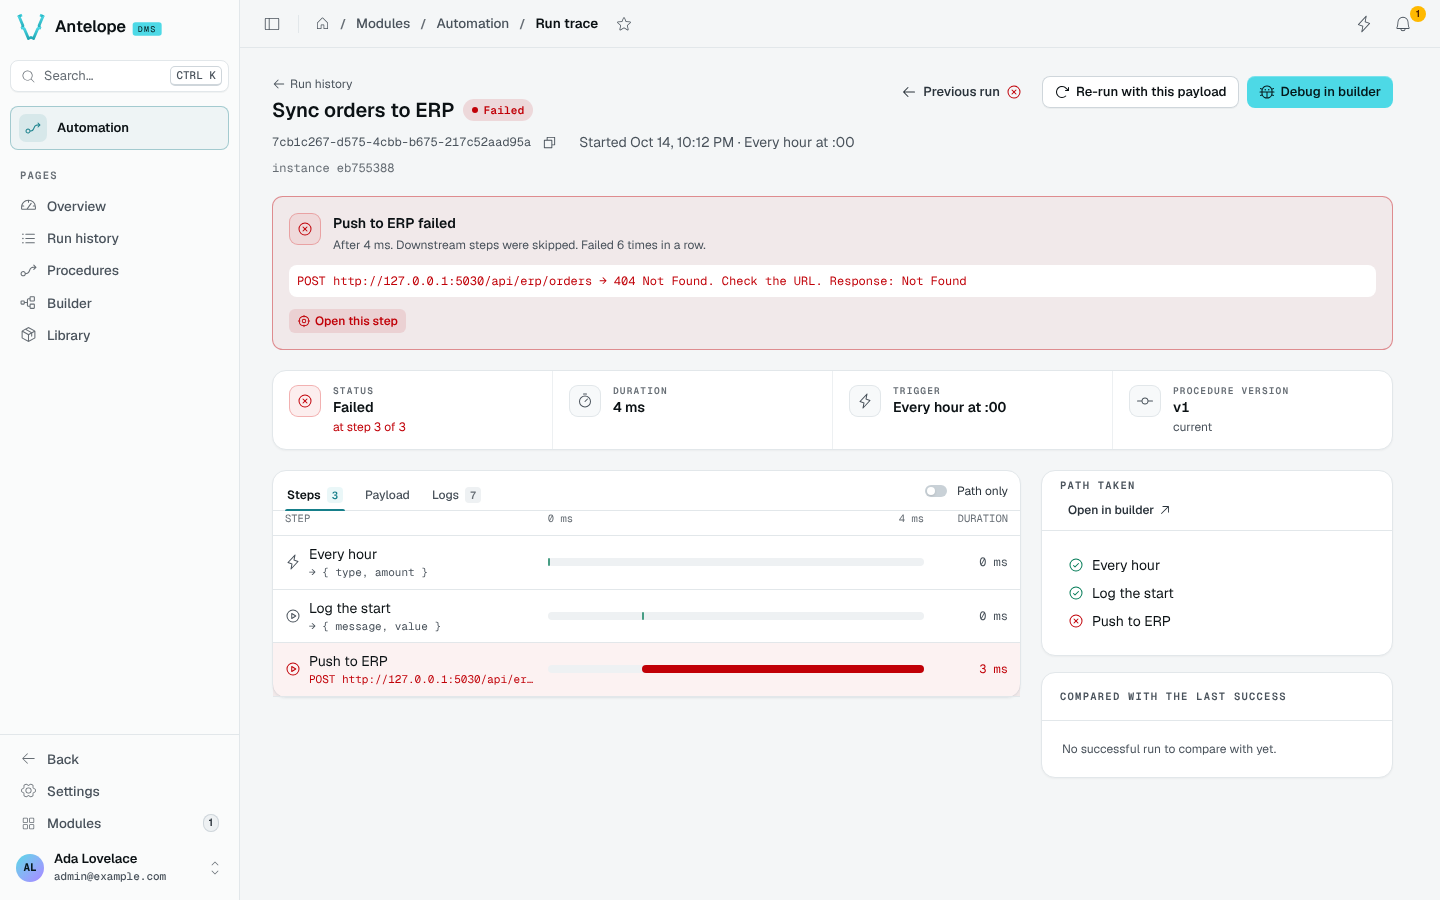The image size is (1440, 900).
Task: Toggle the Path only switch
Action: [936, 491]
